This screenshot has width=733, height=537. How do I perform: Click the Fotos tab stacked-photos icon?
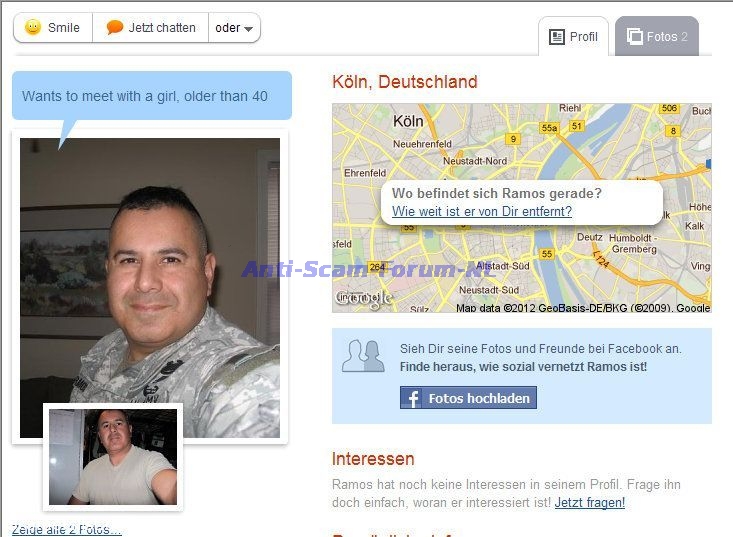click(x=634, y=36)
